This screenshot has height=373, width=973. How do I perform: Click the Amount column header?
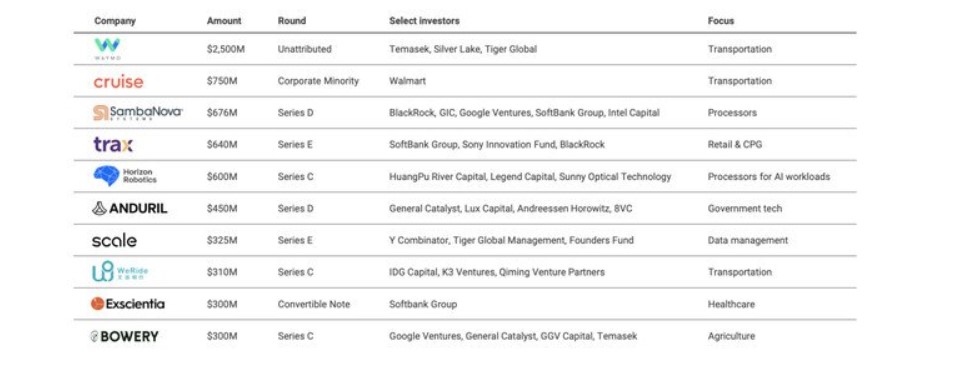pyautogui.click(x=224, y=20)
